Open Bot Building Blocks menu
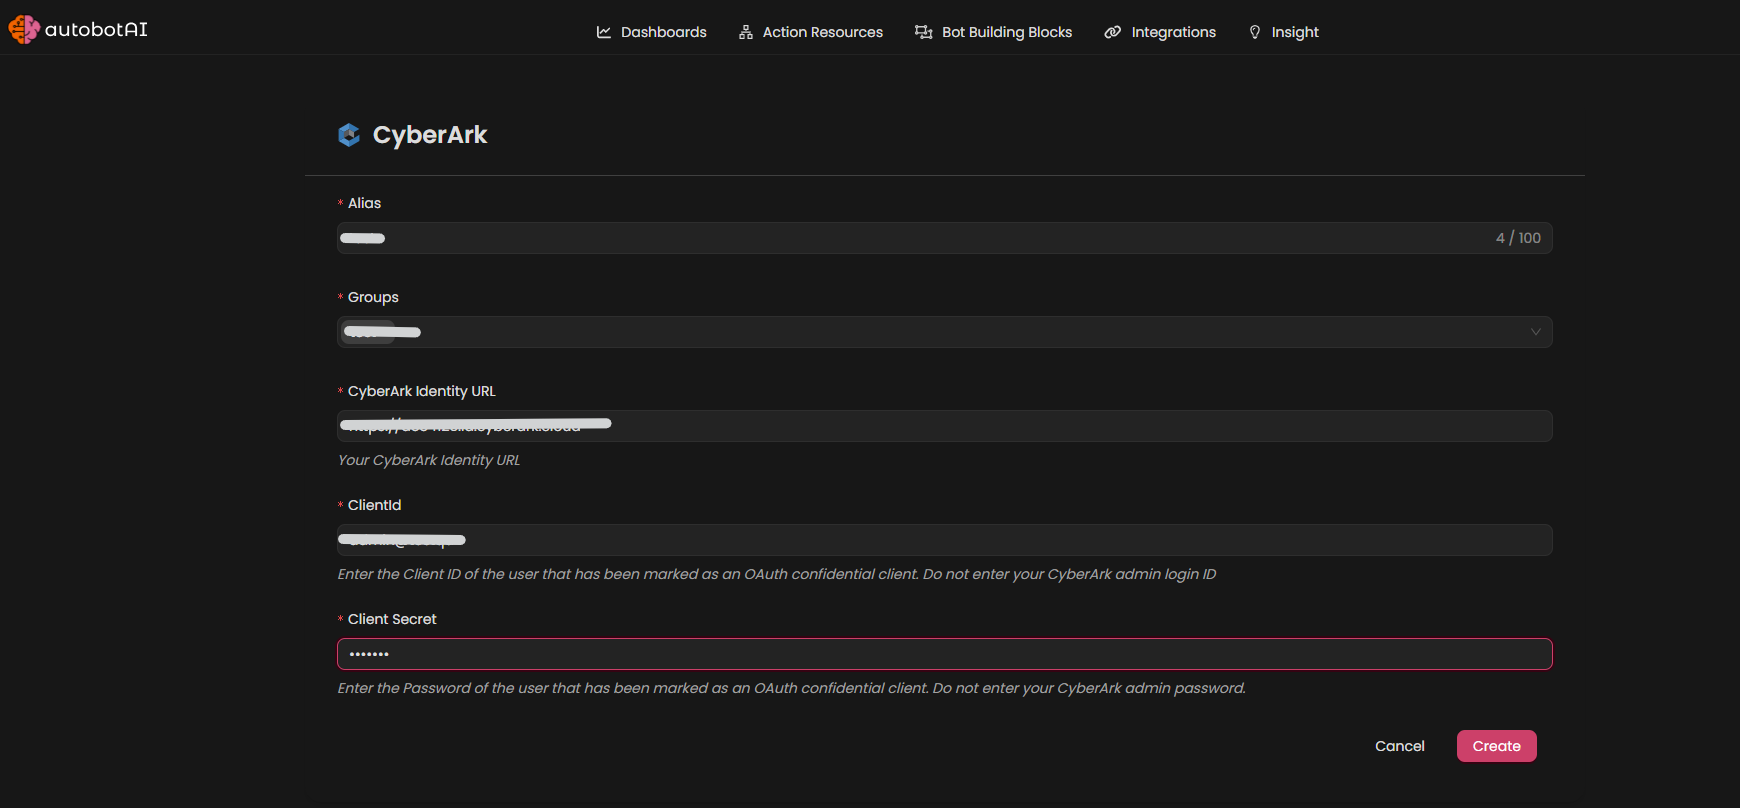The image size is (1740, 808). point(1006,32)
